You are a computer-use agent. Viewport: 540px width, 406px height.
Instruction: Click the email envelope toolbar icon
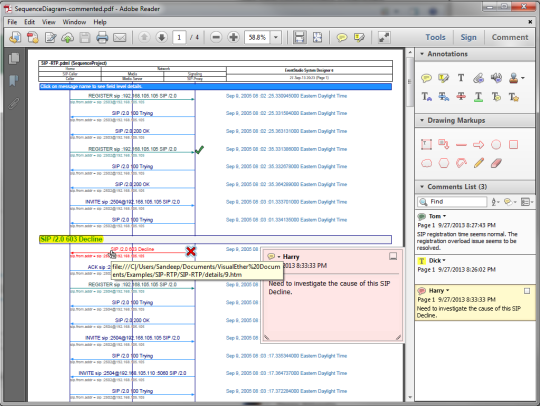point(120,37)
